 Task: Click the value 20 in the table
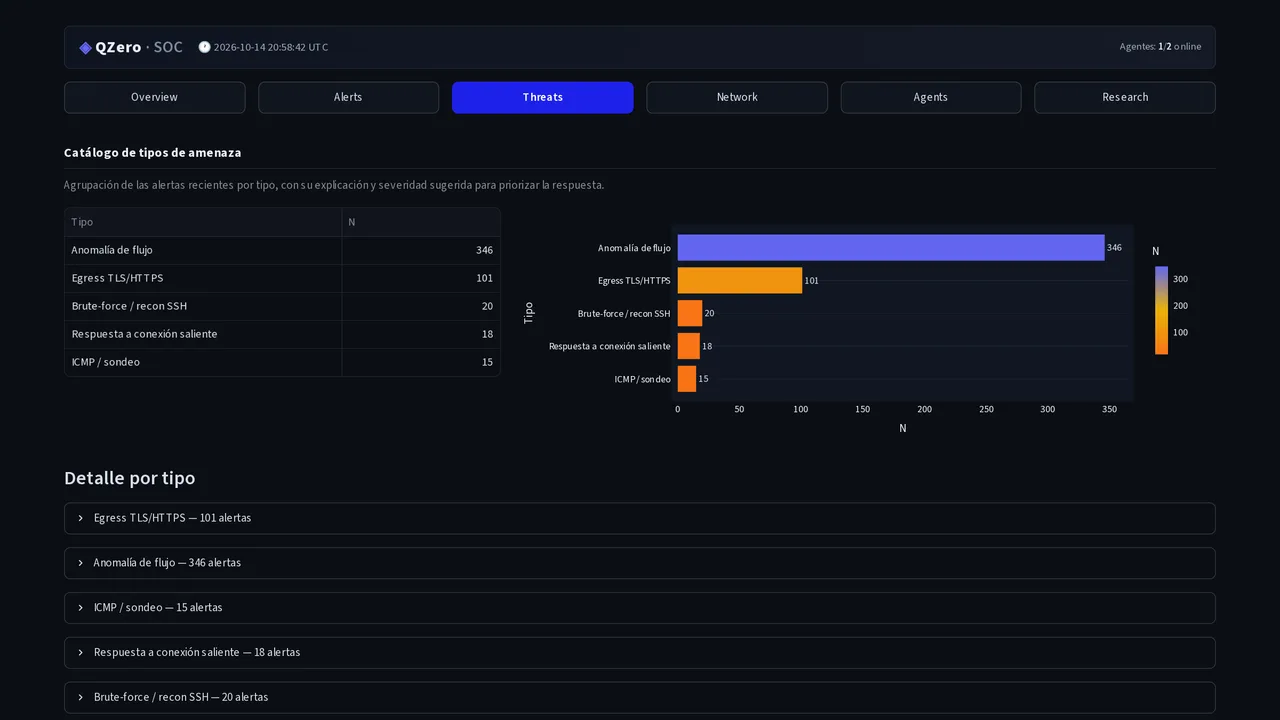[x=421, y=306]
